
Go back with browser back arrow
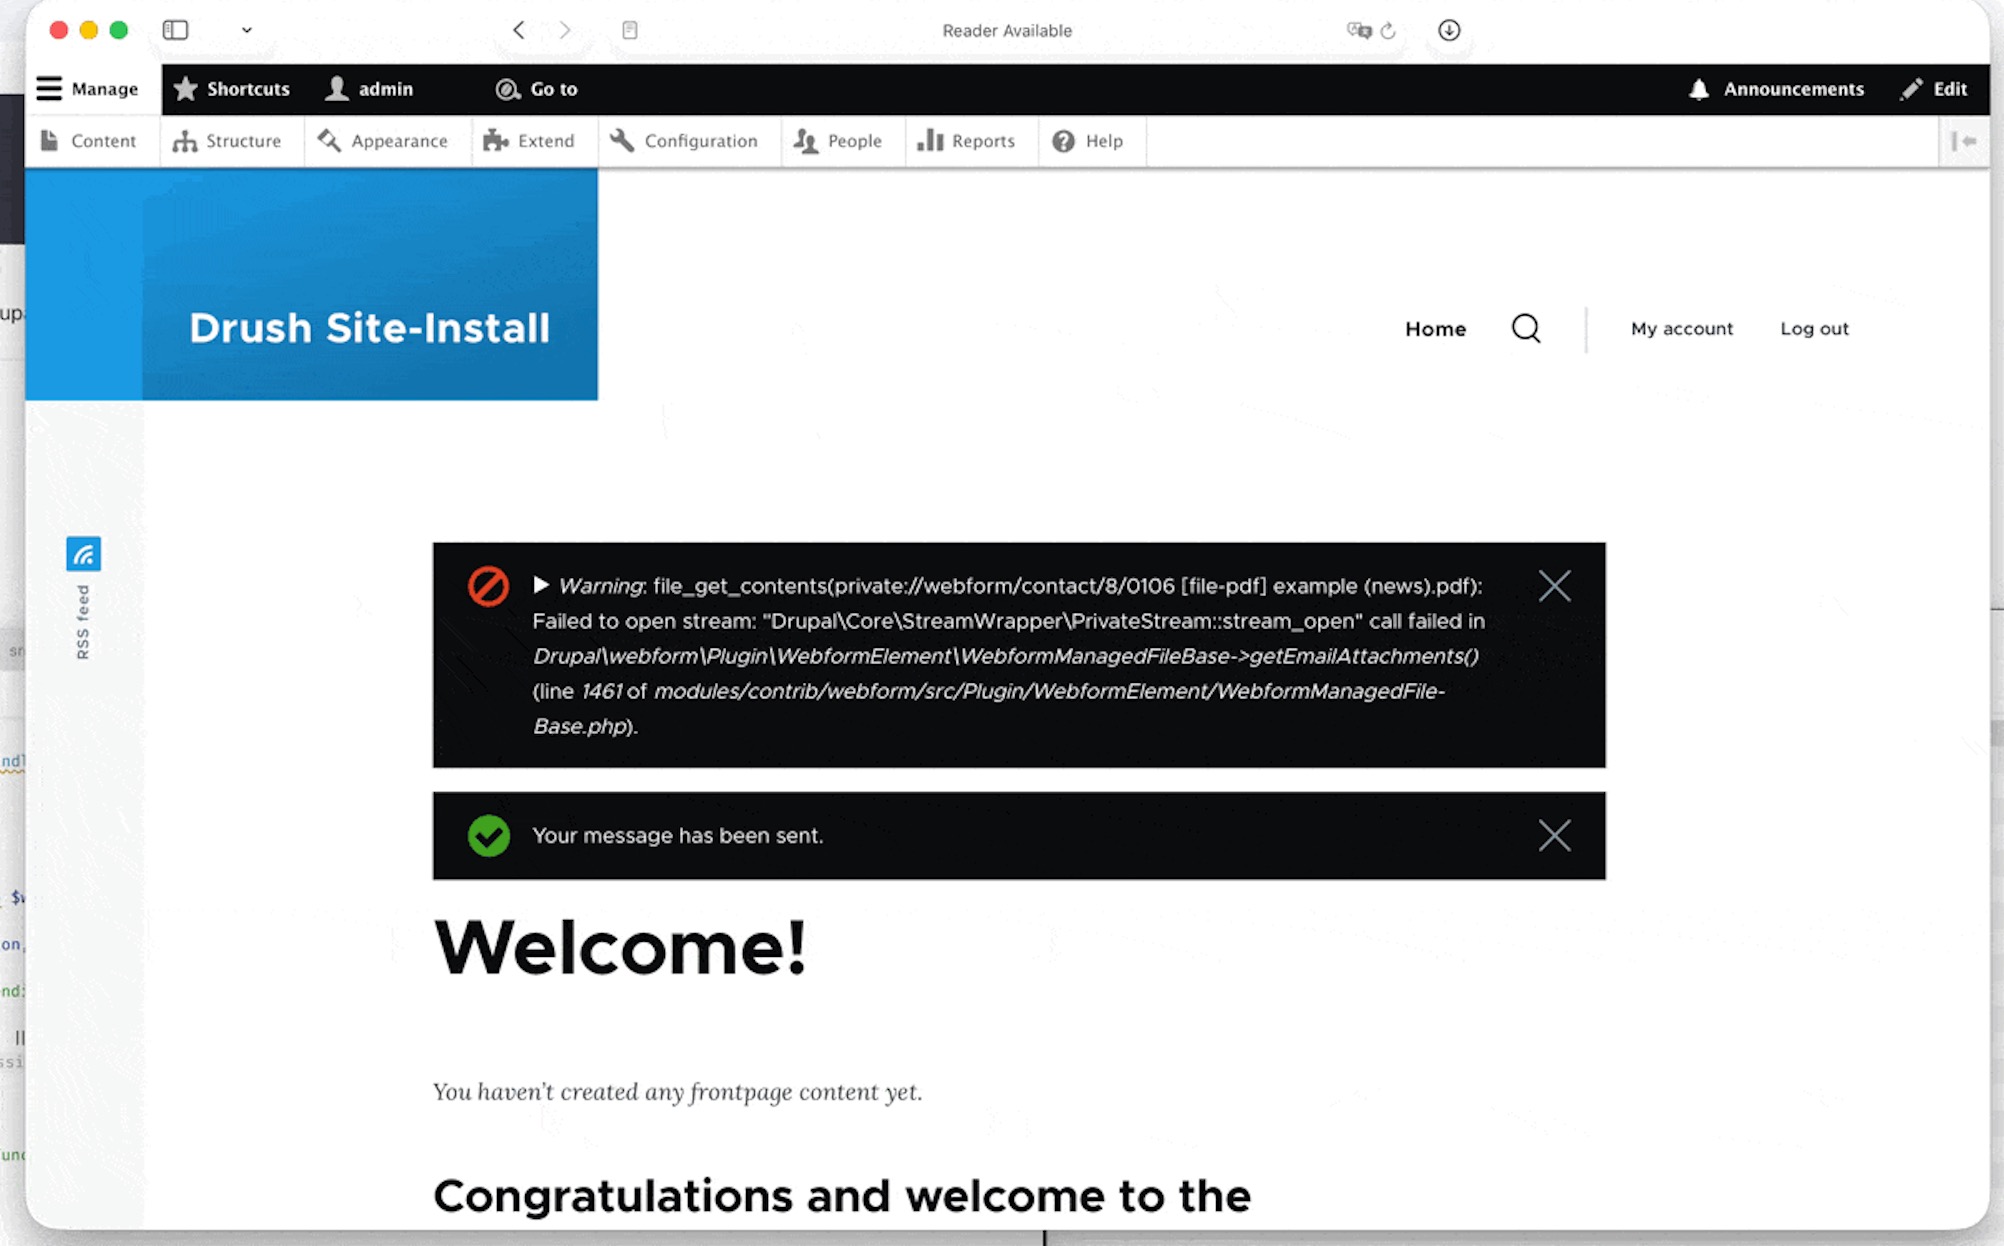(518, 30)
